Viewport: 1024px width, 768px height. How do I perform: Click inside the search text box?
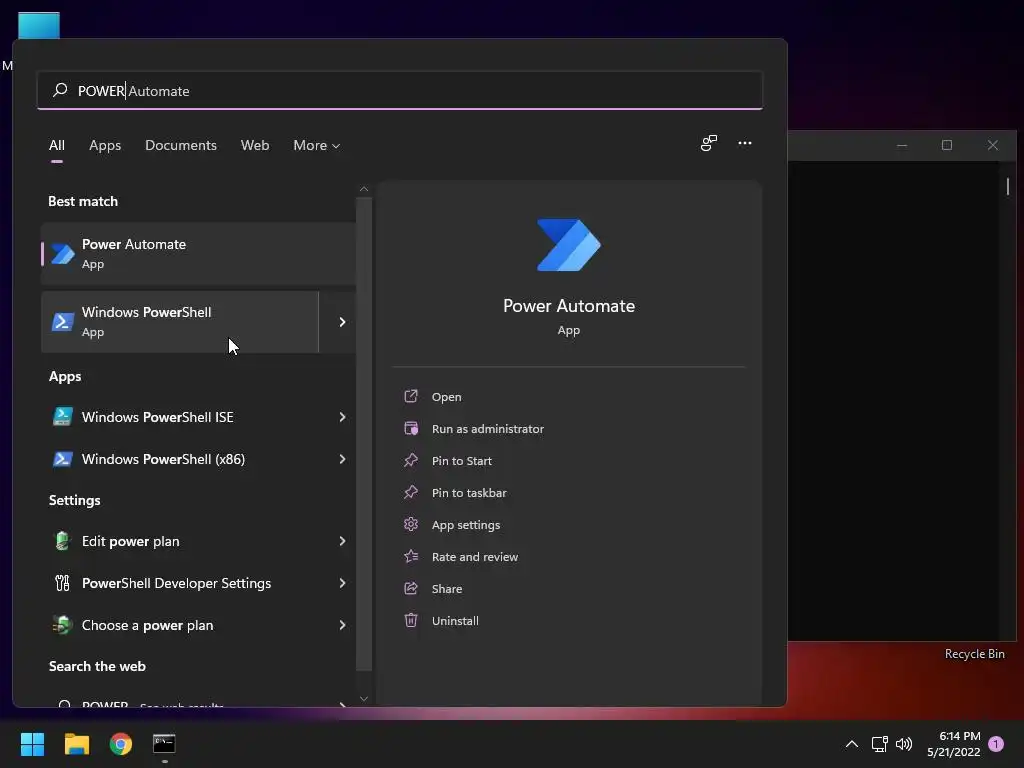[x=400, y=91]
